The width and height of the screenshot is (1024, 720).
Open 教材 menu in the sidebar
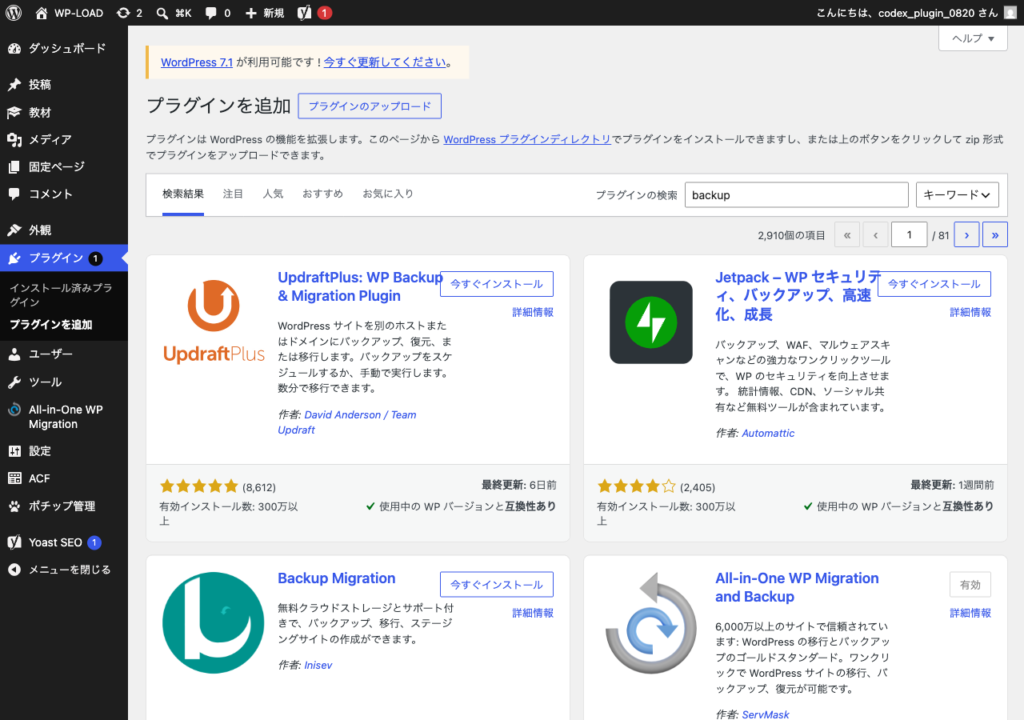pyautogui.click(x=64, y=112)
